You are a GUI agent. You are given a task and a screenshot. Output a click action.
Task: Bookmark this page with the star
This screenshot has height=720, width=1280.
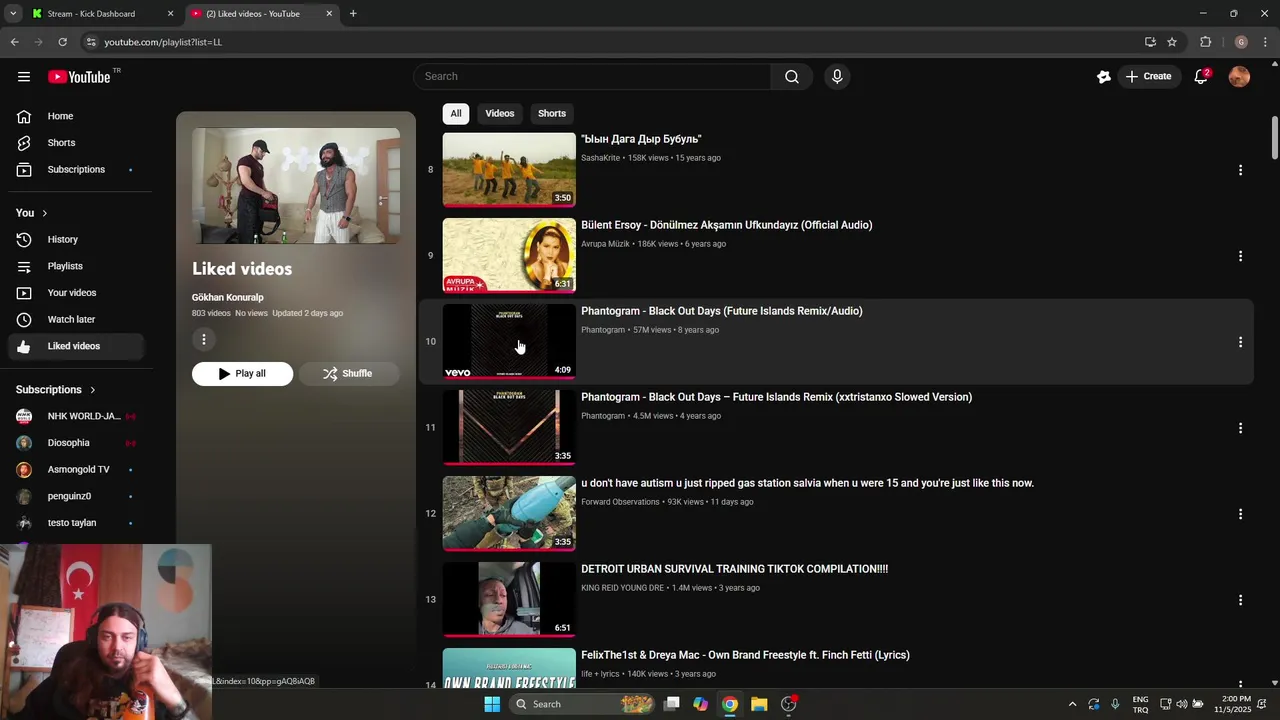1172,42
